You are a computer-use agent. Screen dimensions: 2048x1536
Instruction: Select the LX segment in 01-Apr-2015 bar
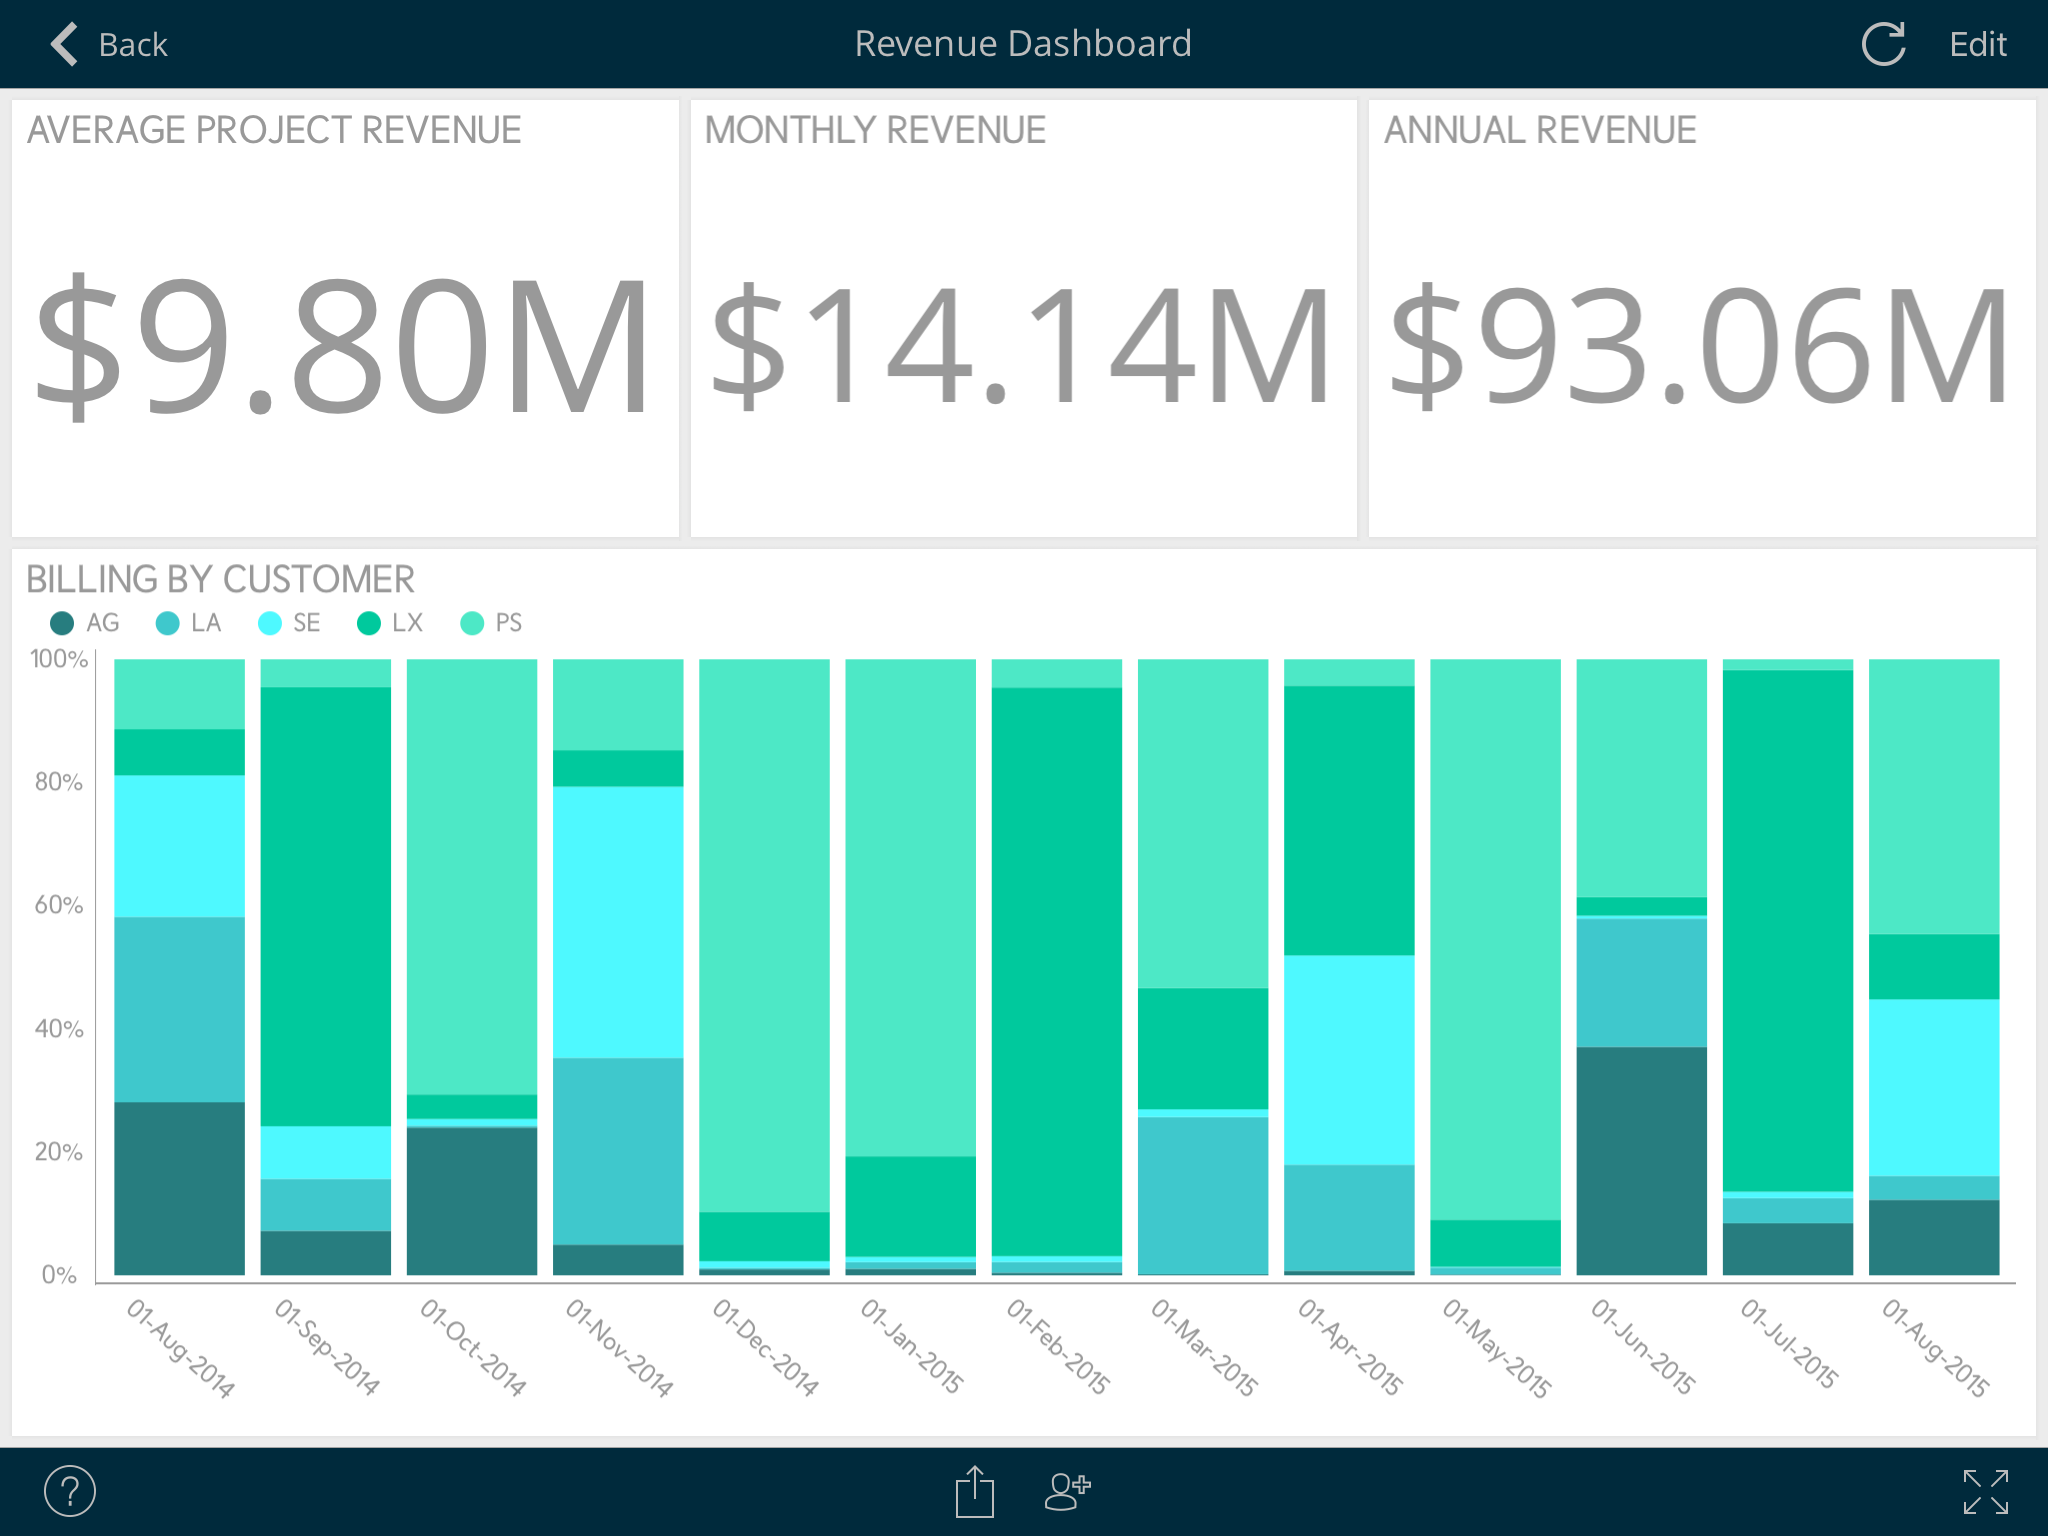coord(1349,820)
